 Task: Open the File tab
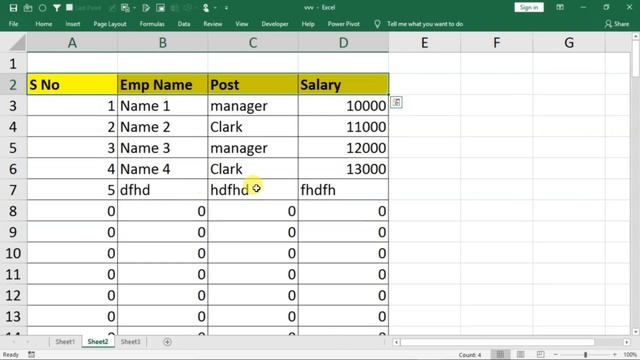pyautogui.click(x=13, y=24)
